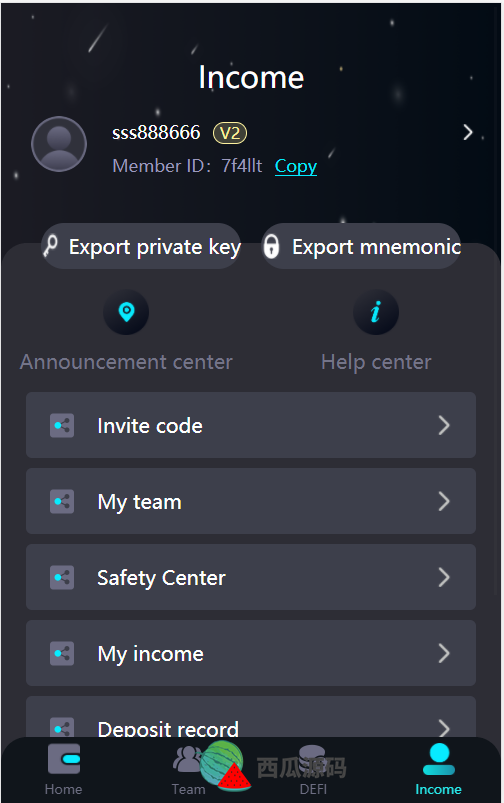Open My income via its chevron

[444, 653]
